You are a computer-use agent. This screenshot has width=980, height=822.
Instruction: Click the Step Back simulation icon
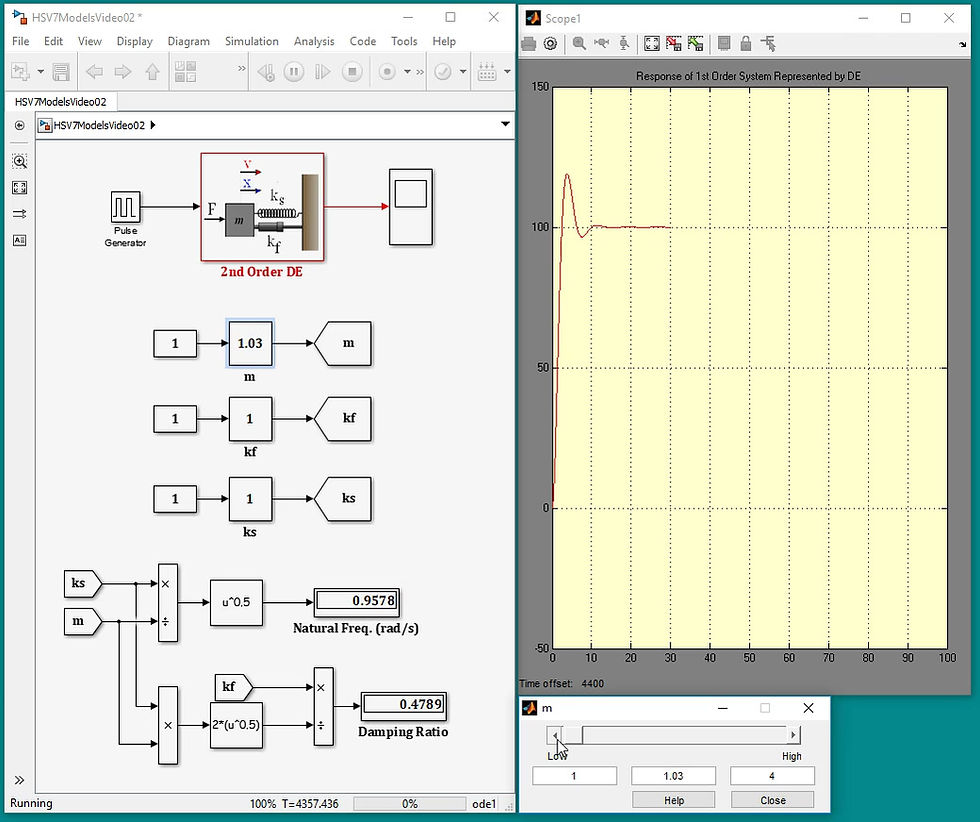click(x=266, y=72)
